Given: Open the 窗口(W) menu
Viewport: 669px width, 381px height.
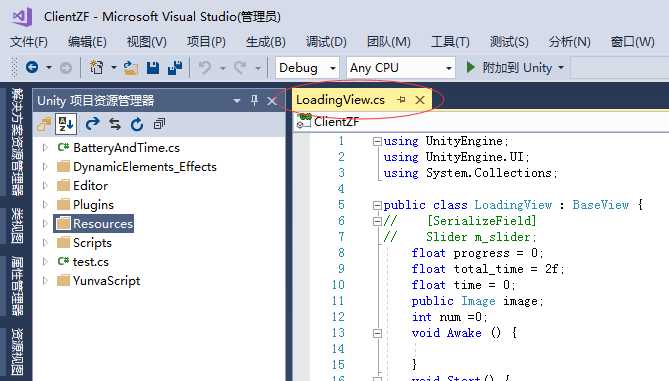Looking at the screenshot, I should point(632,42).
